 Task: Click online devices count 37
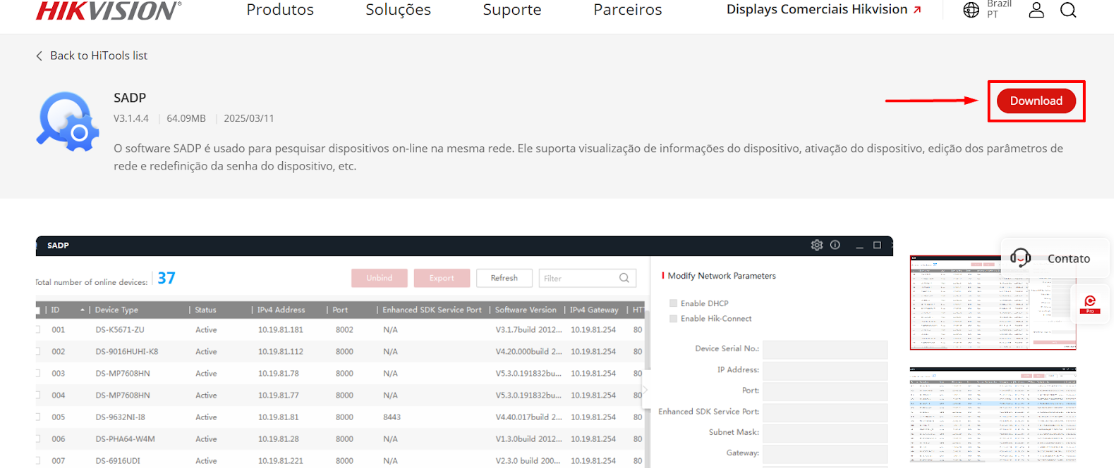[166, 278]
